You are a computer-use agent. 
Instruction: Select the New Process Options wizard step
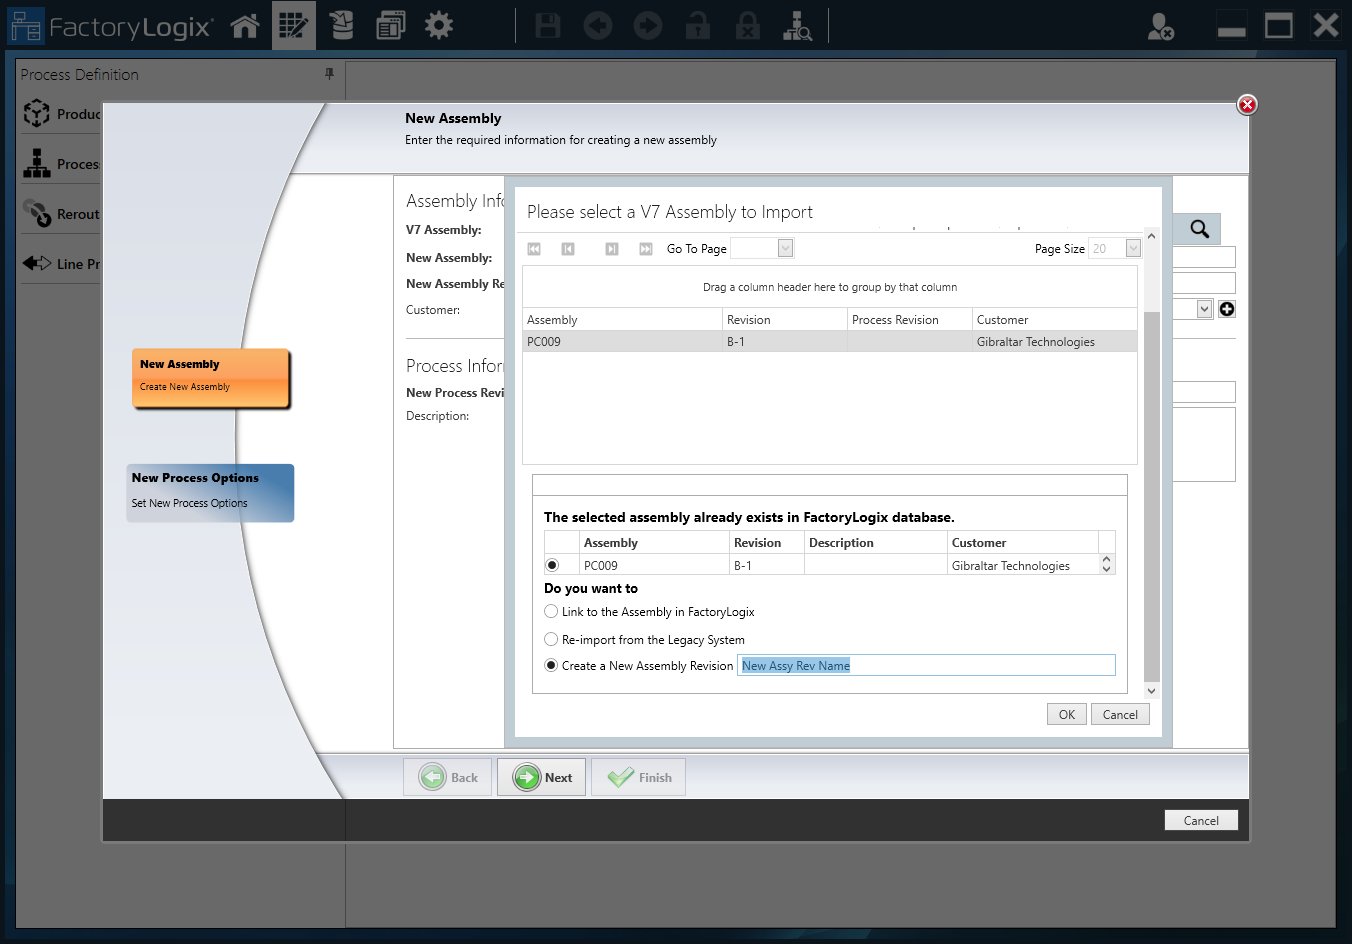pos(210,491)
